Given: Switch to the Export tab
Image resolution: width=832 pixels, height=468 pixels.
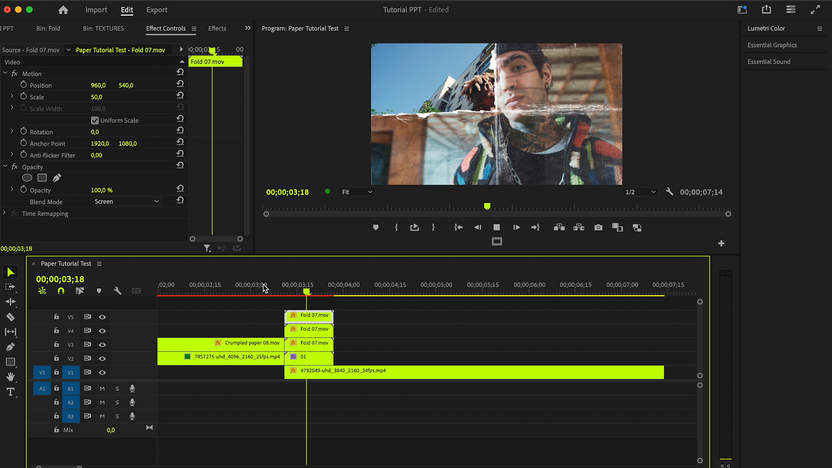Looking at the screenshot, I should (x=157, y=10).
